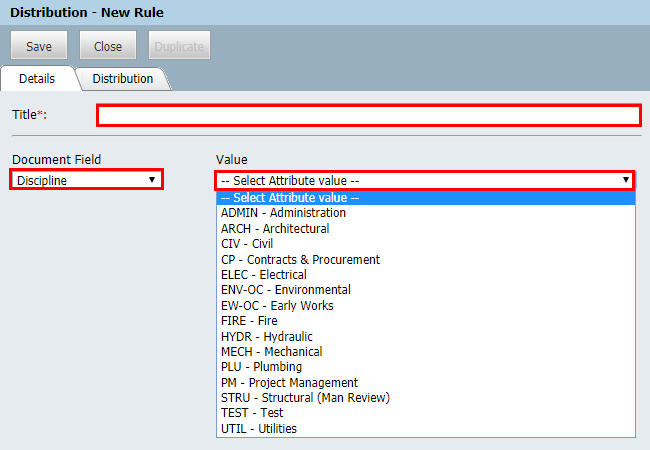Switch to the Distribution tab
The height and width of the screenshot is (450, 650).
(122, 78)
